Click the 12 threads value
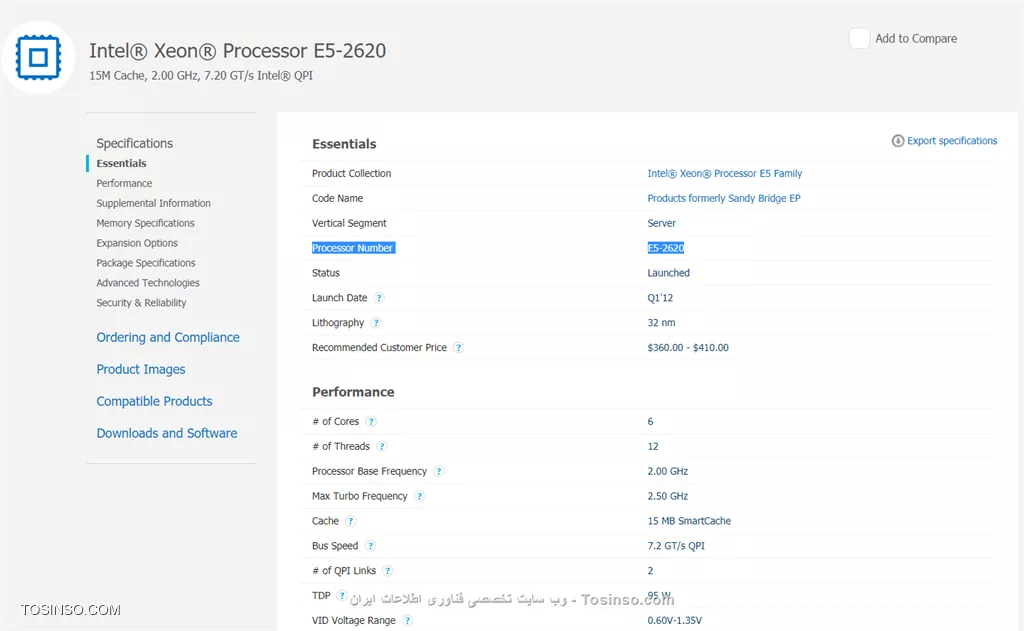 pyautogui.click(x=653, y=446)
